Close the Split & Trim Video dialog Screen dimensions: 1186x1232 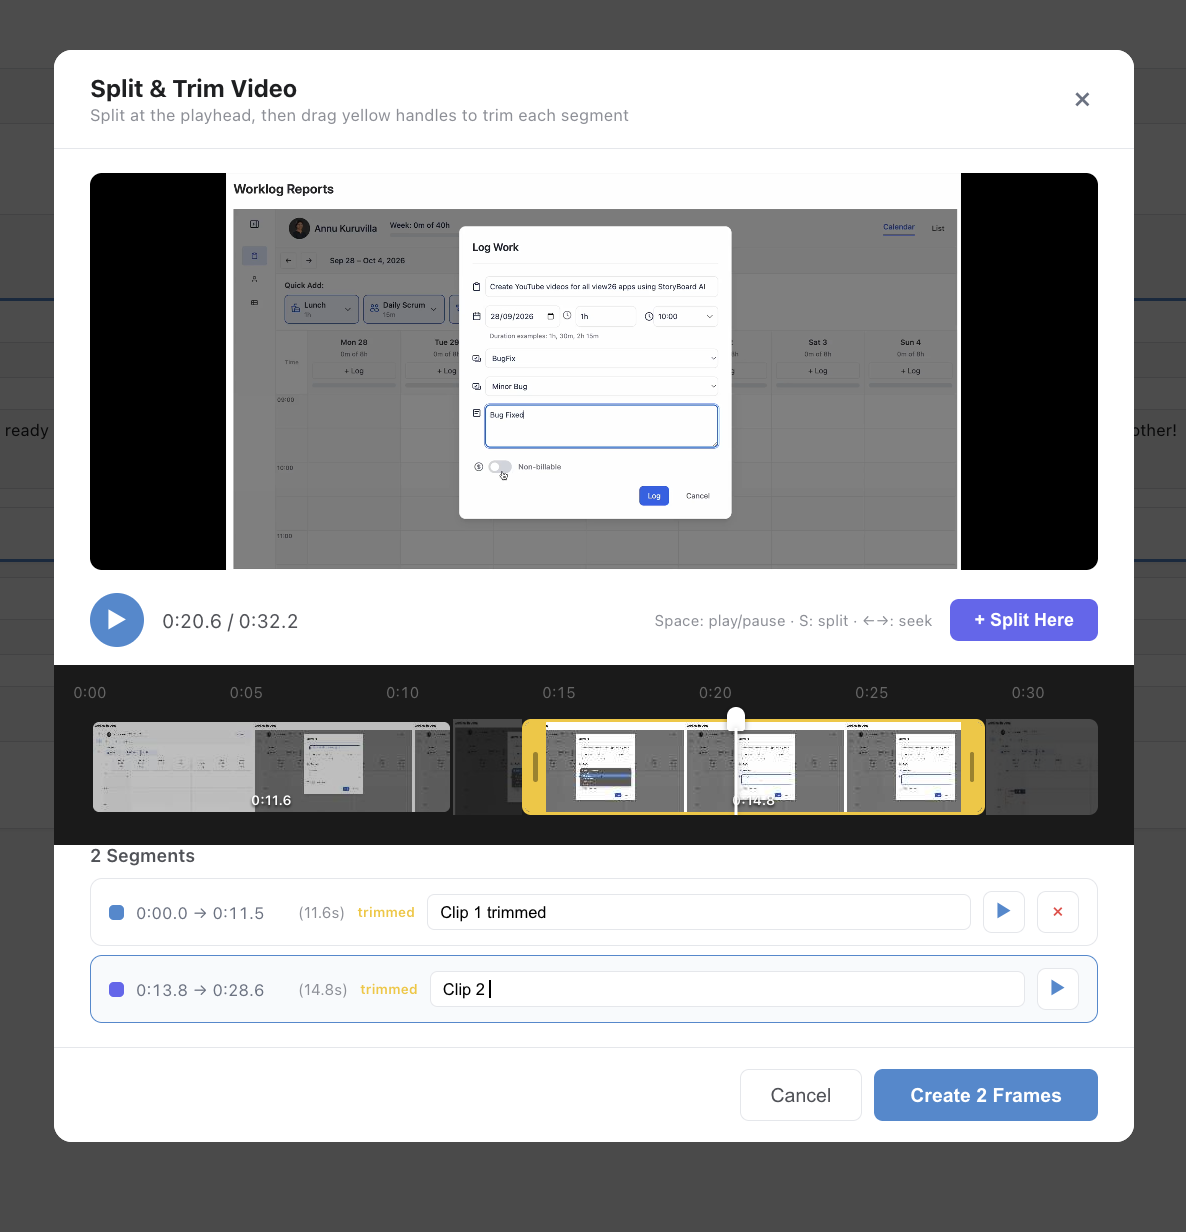click(1082, 99)
